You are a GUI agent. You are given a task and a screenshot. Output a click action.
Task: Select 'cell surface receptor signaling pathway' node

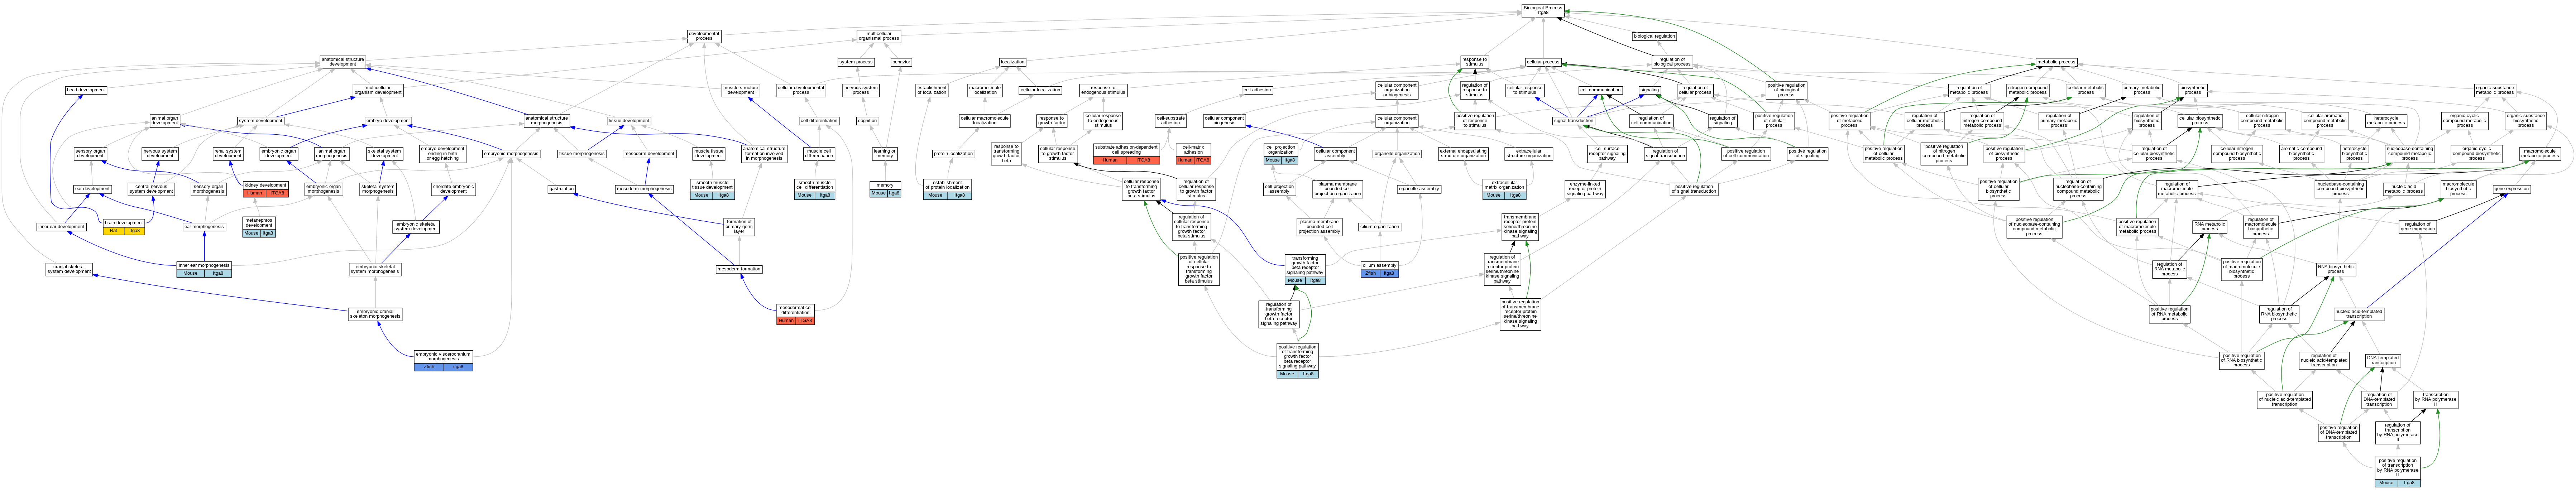tap(1606, 154)
